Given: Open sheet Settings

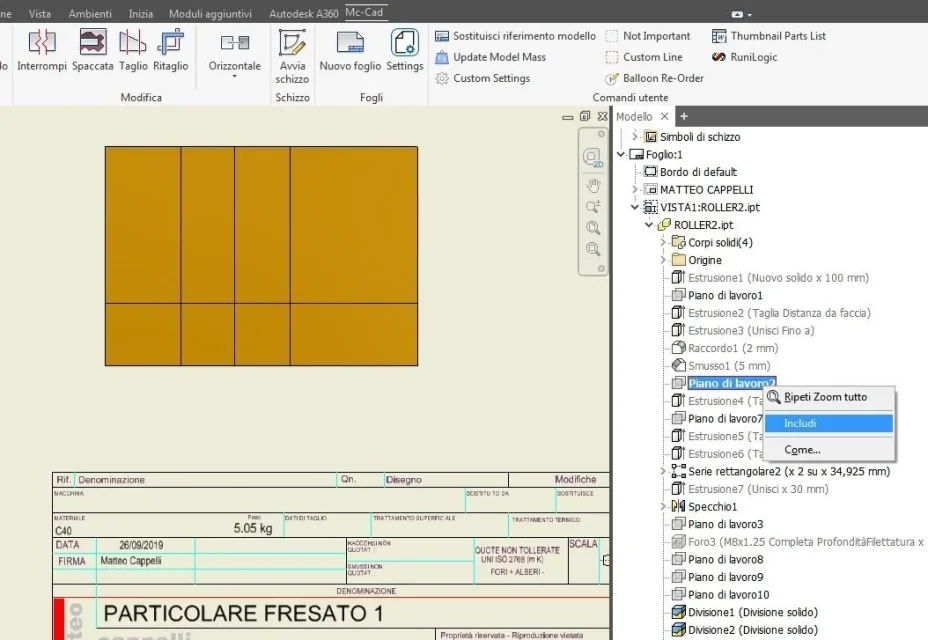Looking at the screenshot, I should [x=405, y=51].
